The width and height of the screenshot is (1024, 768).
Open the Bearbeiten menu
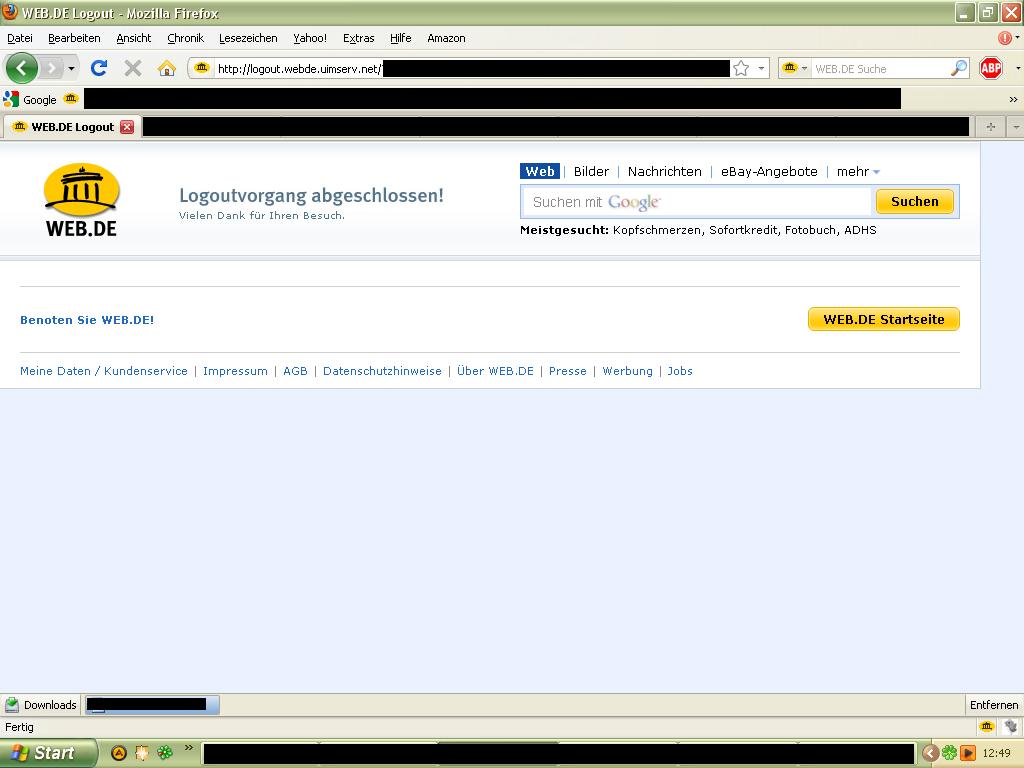(74, 38)
